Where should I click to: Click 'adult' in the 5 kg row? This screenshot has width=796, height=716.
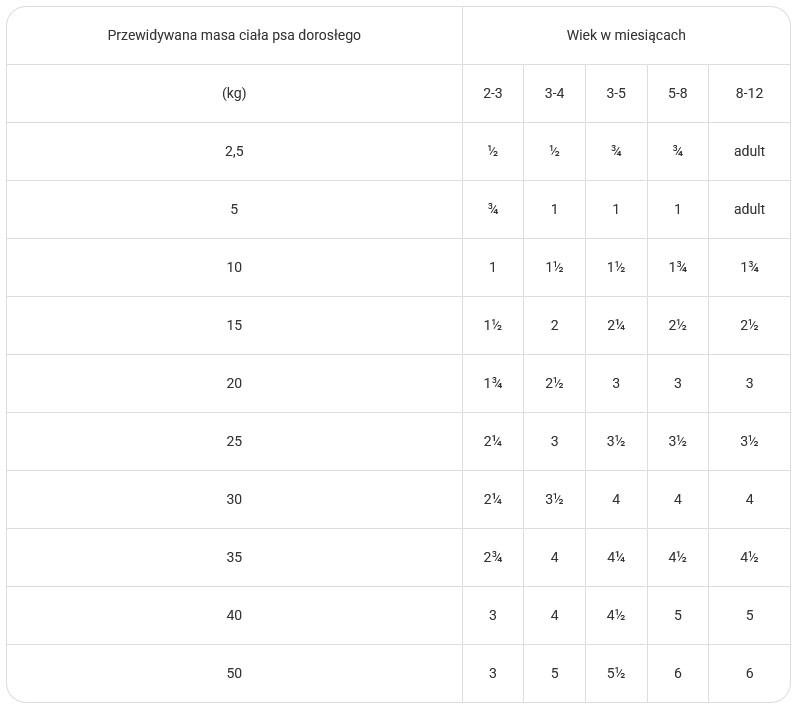coord(749,209)
